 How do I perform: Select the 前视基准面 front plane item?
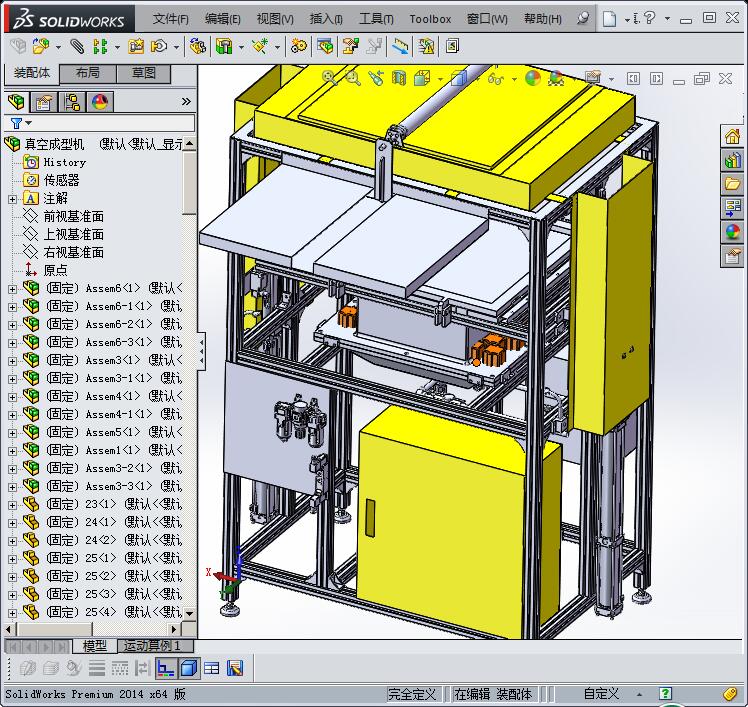point(73,216)
